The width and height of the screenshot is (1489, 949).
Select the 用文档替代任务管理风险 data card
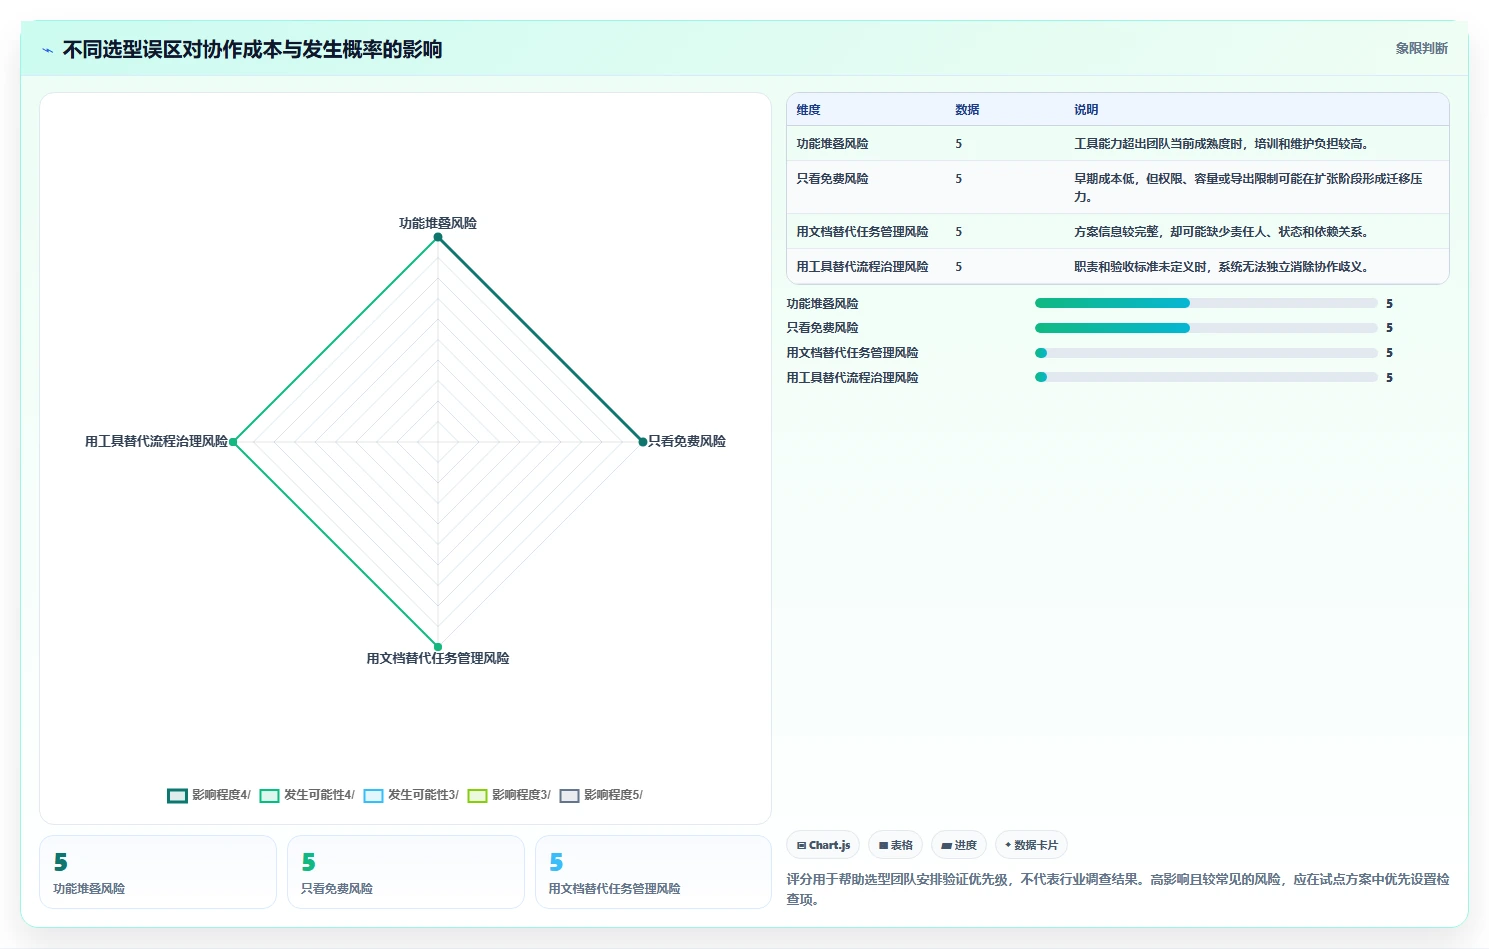[653, 872]
